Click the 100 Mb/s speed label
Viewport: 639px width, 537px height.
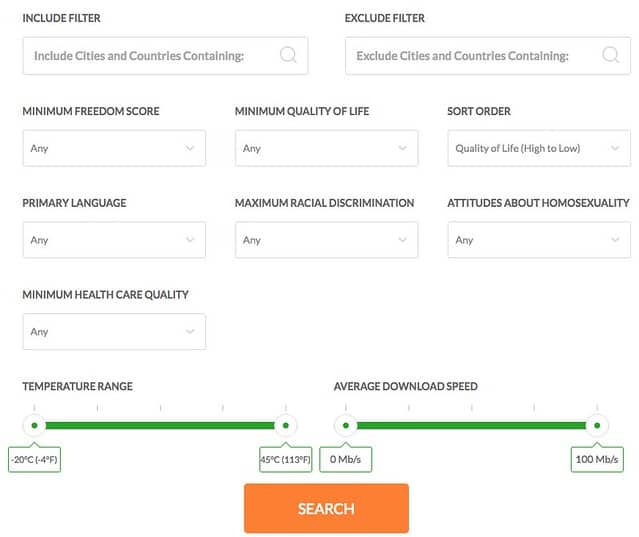[x=597, y=459]
